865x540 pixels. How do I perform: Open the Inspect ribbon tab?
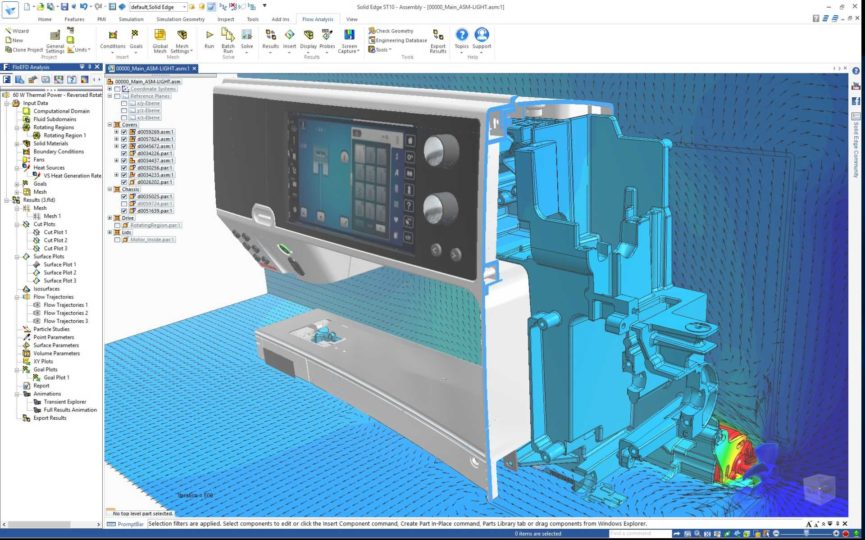[225, 19]
